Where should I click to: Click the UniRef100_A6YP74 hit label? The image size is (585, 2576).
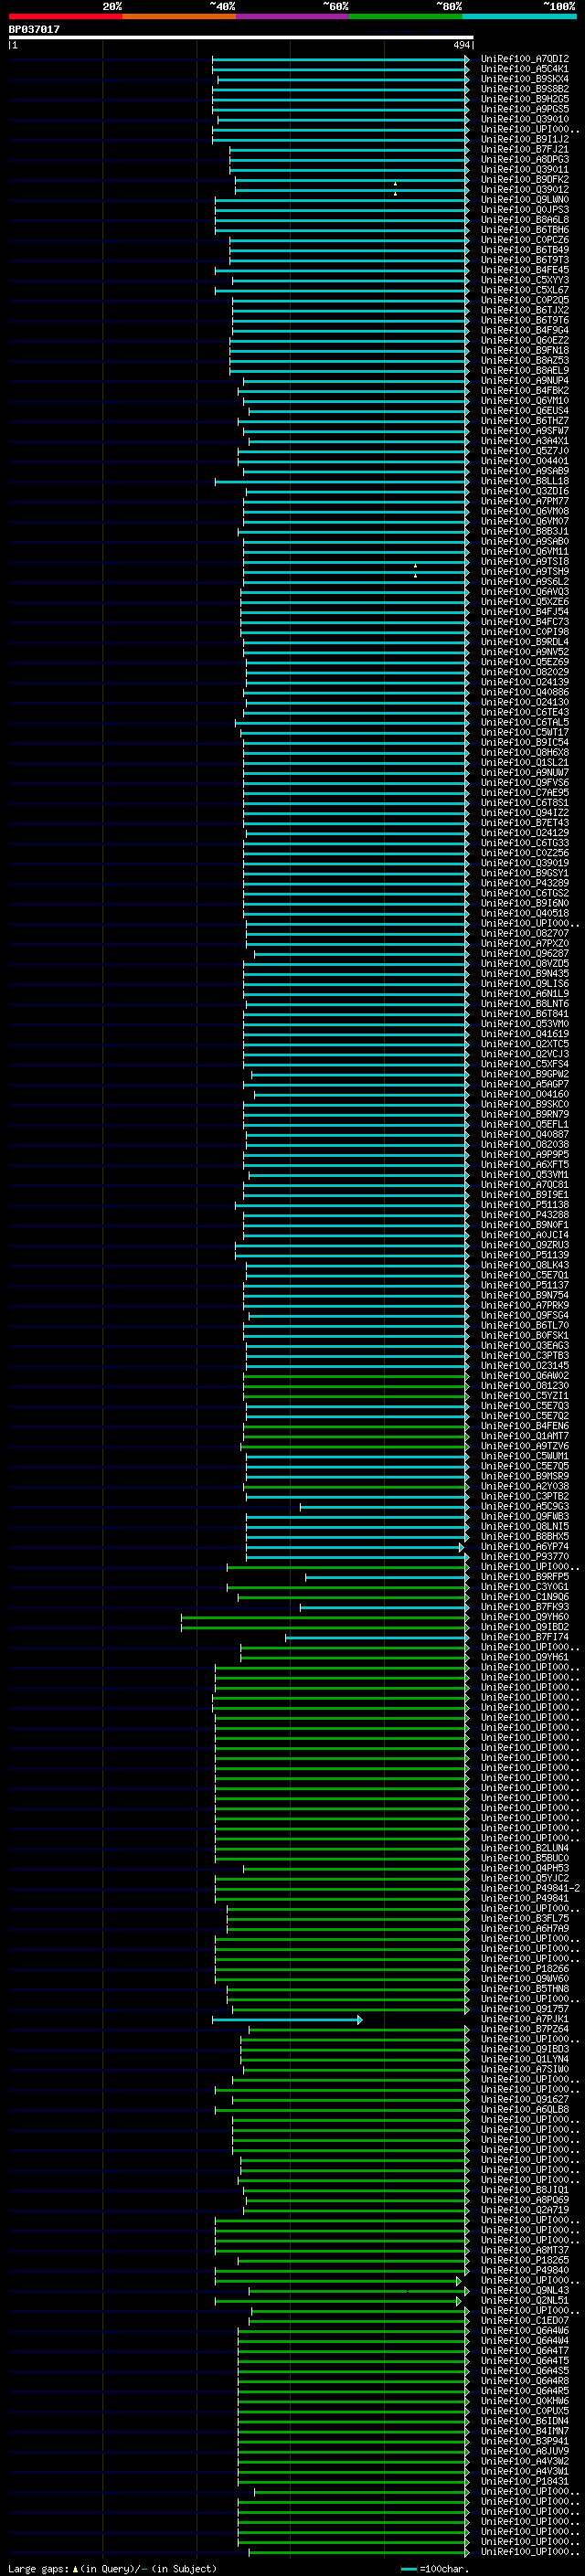(525, 1547)
